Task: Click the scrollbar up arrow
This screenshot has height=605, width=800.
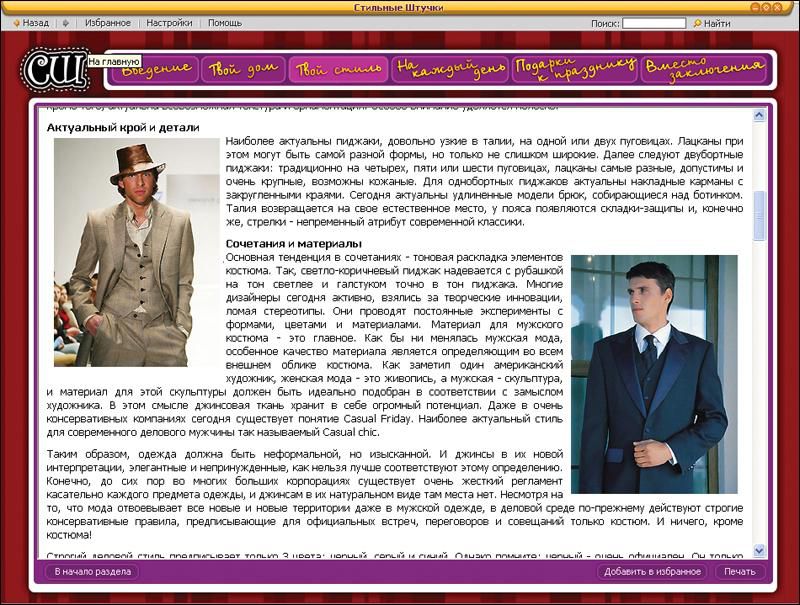Action: [x=759, y=116]
